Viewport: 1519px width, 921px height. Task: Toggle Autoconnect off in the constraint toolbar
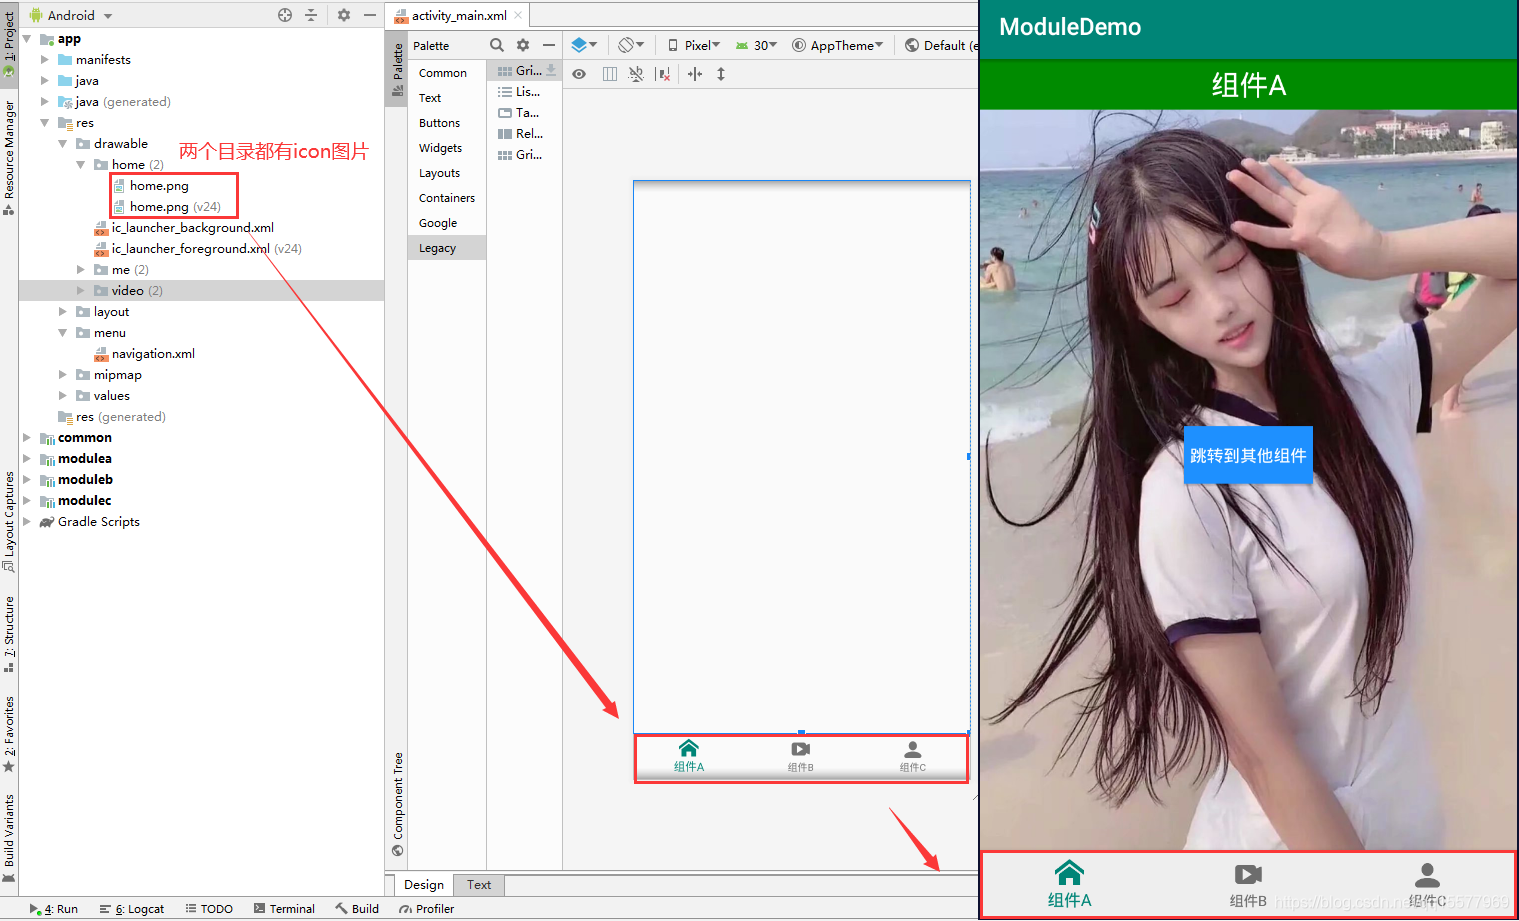pyautogui.click(x=636, y=73)
